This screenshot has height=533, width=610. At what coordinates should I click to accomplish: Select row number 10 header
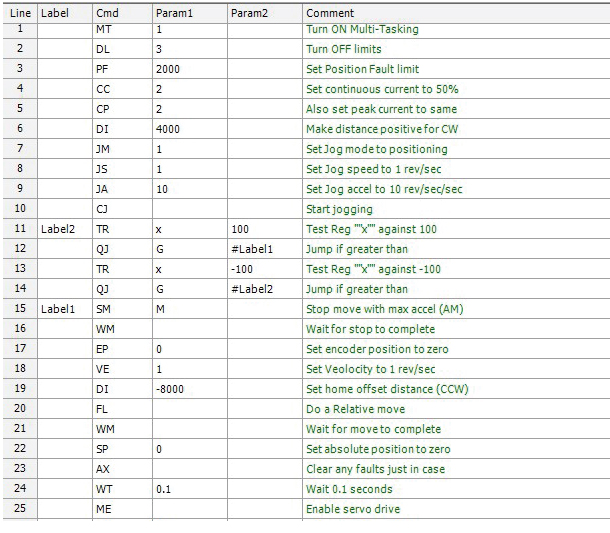(x=20, y=209)
